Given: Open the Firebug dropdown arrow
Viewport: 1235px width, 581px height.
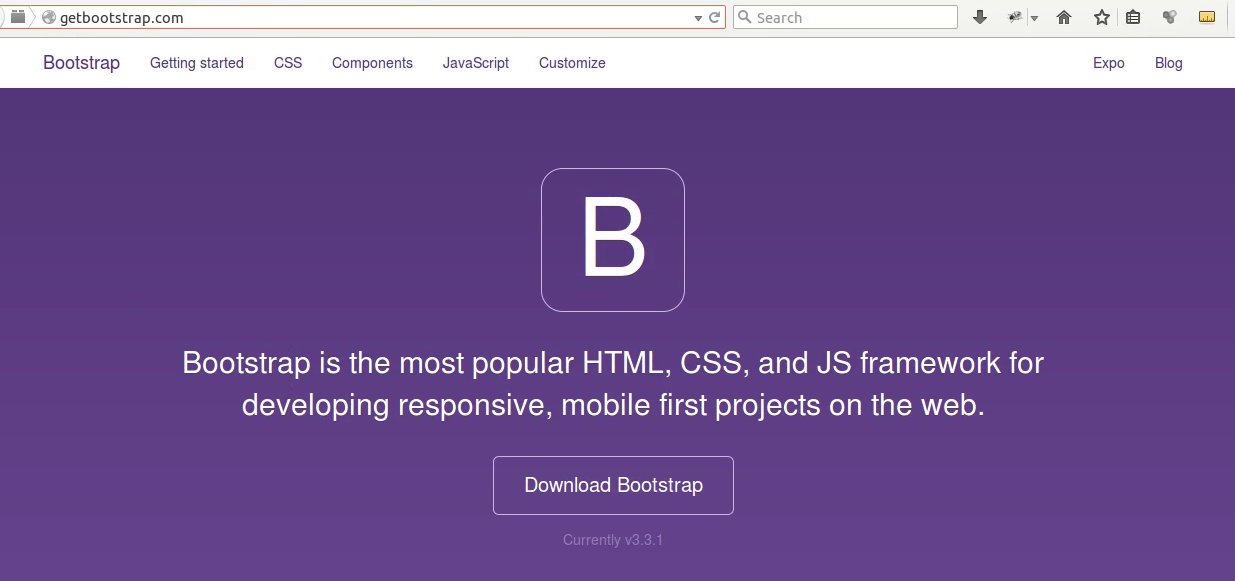Looking at the screenshot, I should tap(1034, 18).
